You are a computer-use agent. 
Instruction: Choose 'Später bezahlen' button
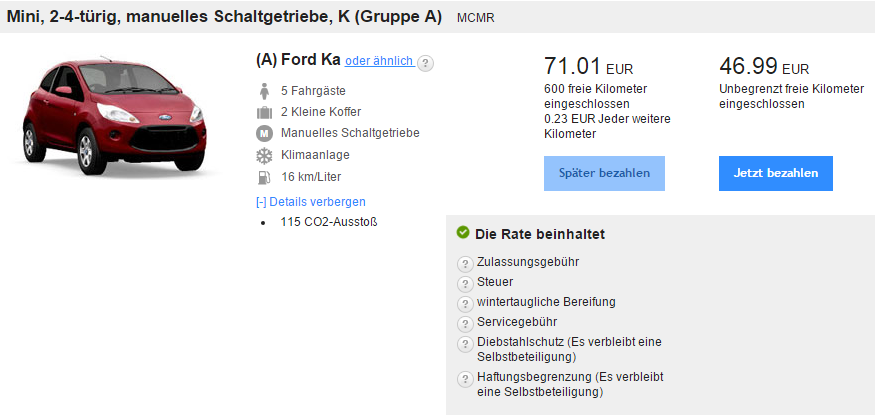point(604,173)
